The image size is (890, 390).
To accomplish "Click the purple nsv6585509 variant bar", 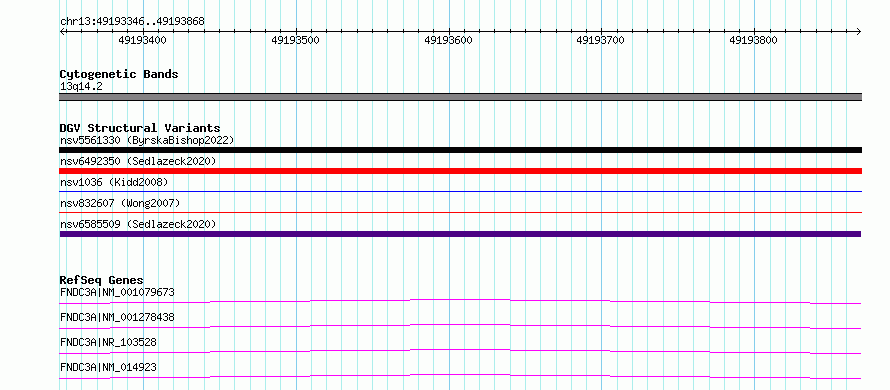I will coord(460,234).
